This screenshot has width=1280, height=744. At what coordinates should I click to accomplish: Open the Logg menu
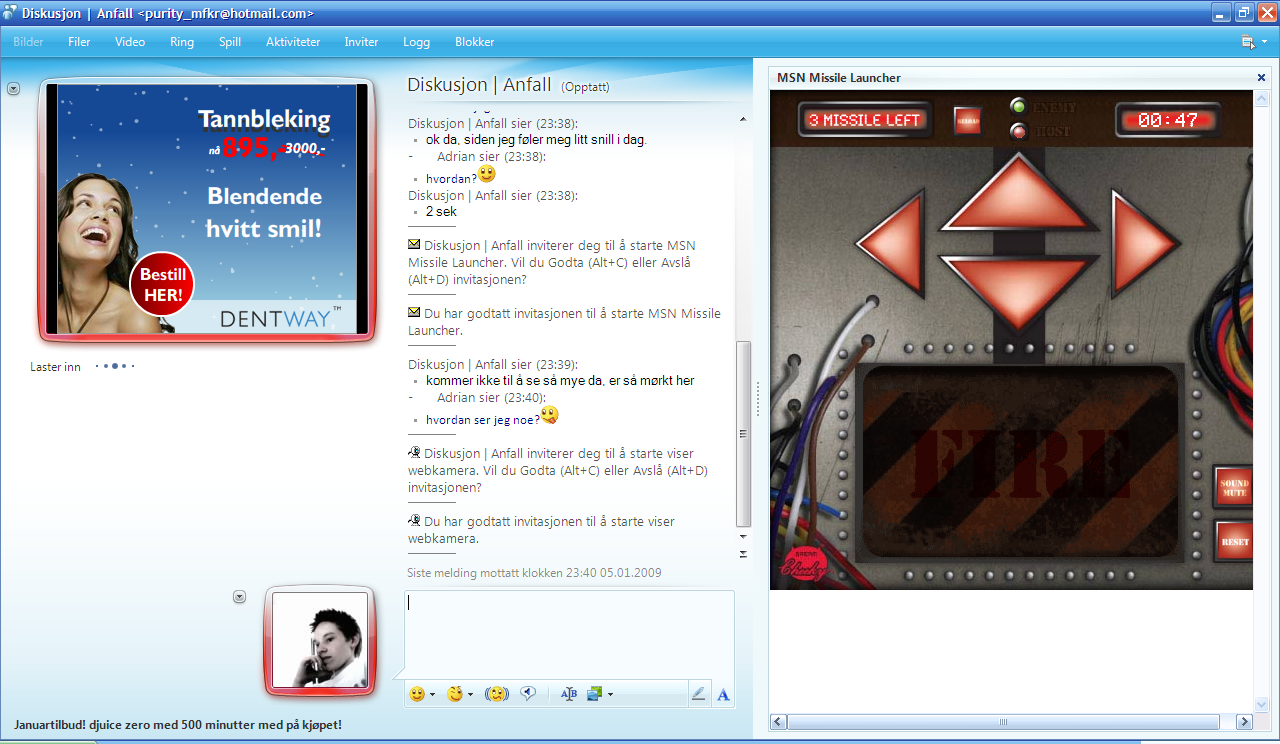[x=416, y=42]
